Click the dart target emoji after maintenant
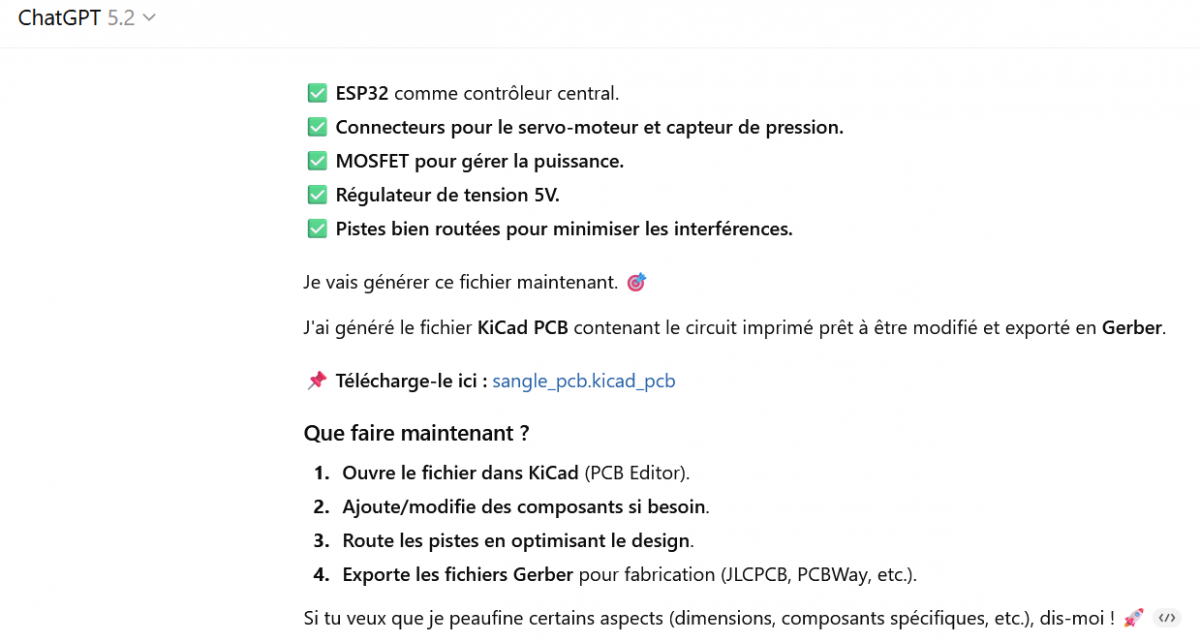The height and width of the screenshot is (642, 1200). (636, 283)
